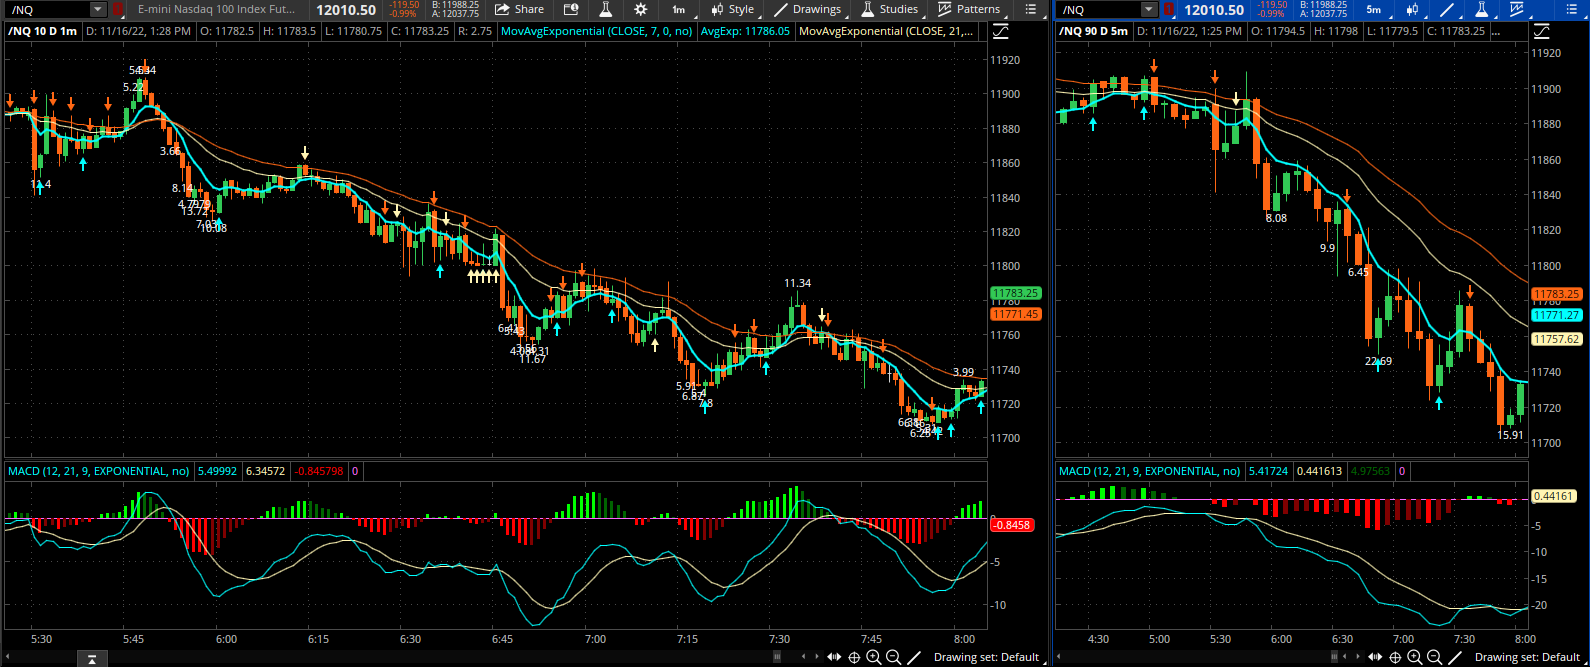The image size is (1590, 667).
Task: Open the left chart list menu icon
Action: point(1032,10)
